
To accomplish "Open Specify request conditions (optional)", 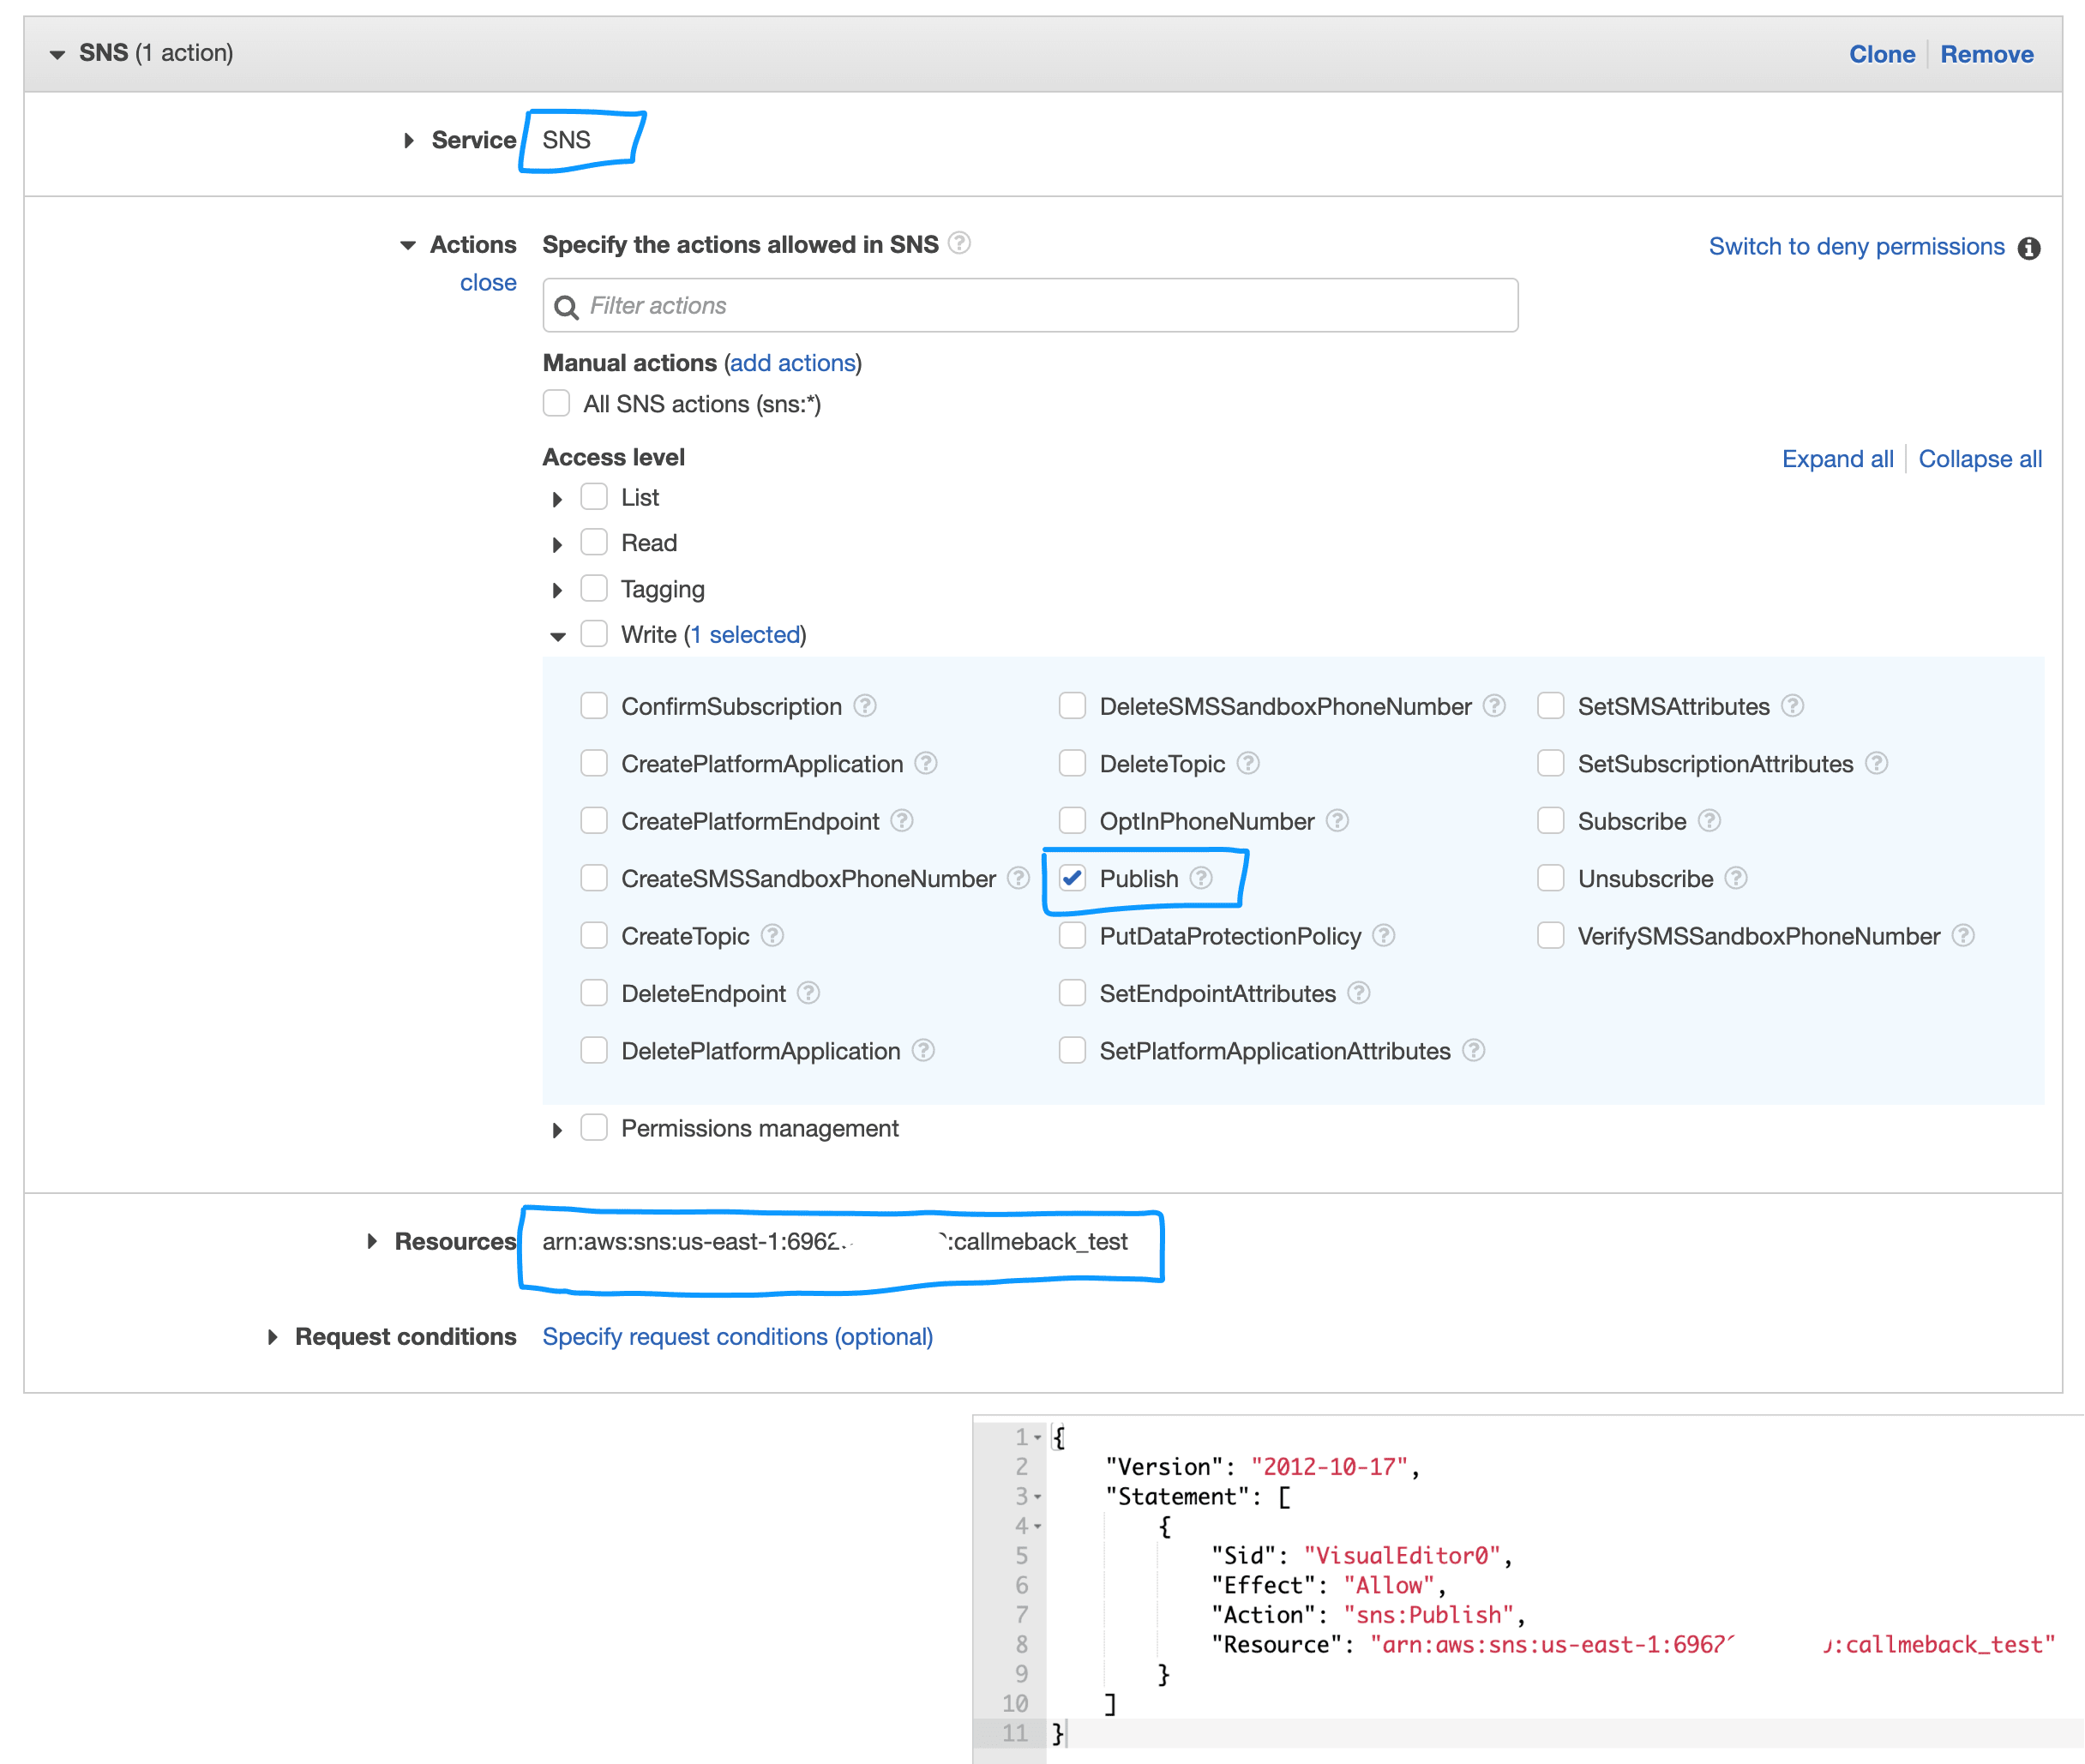I will coord(737,1337).
